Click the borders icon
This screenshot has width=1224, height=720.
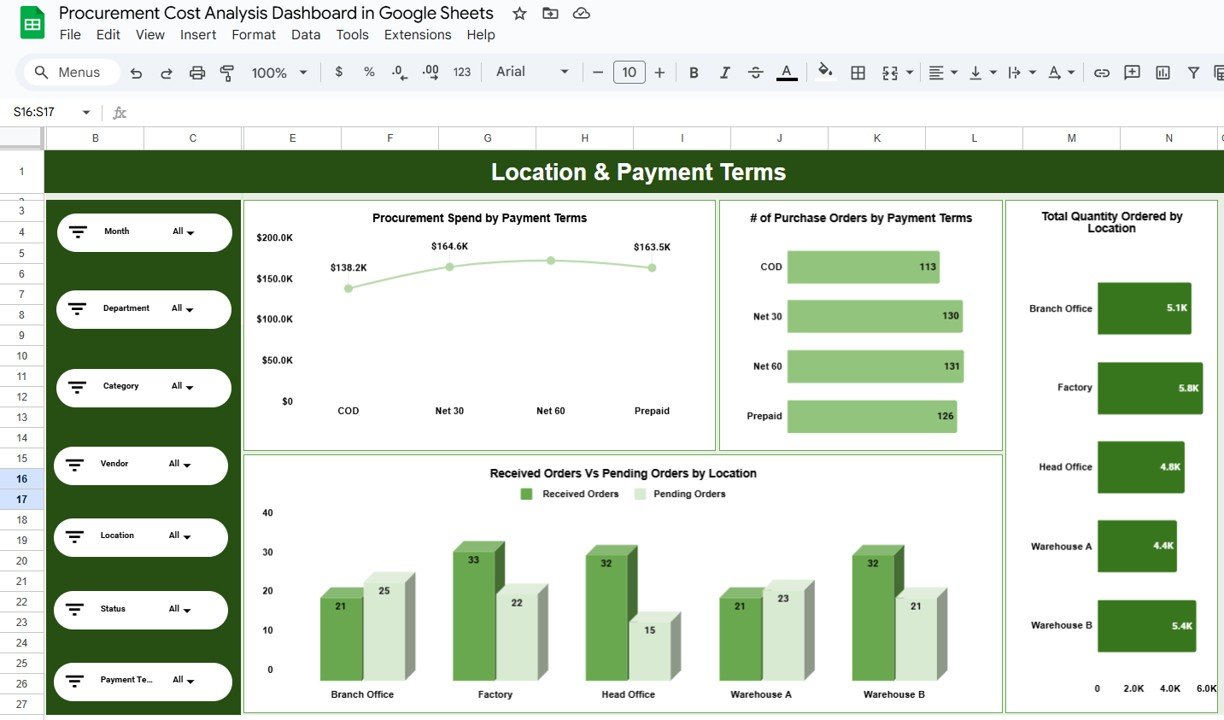pos(857,72)
